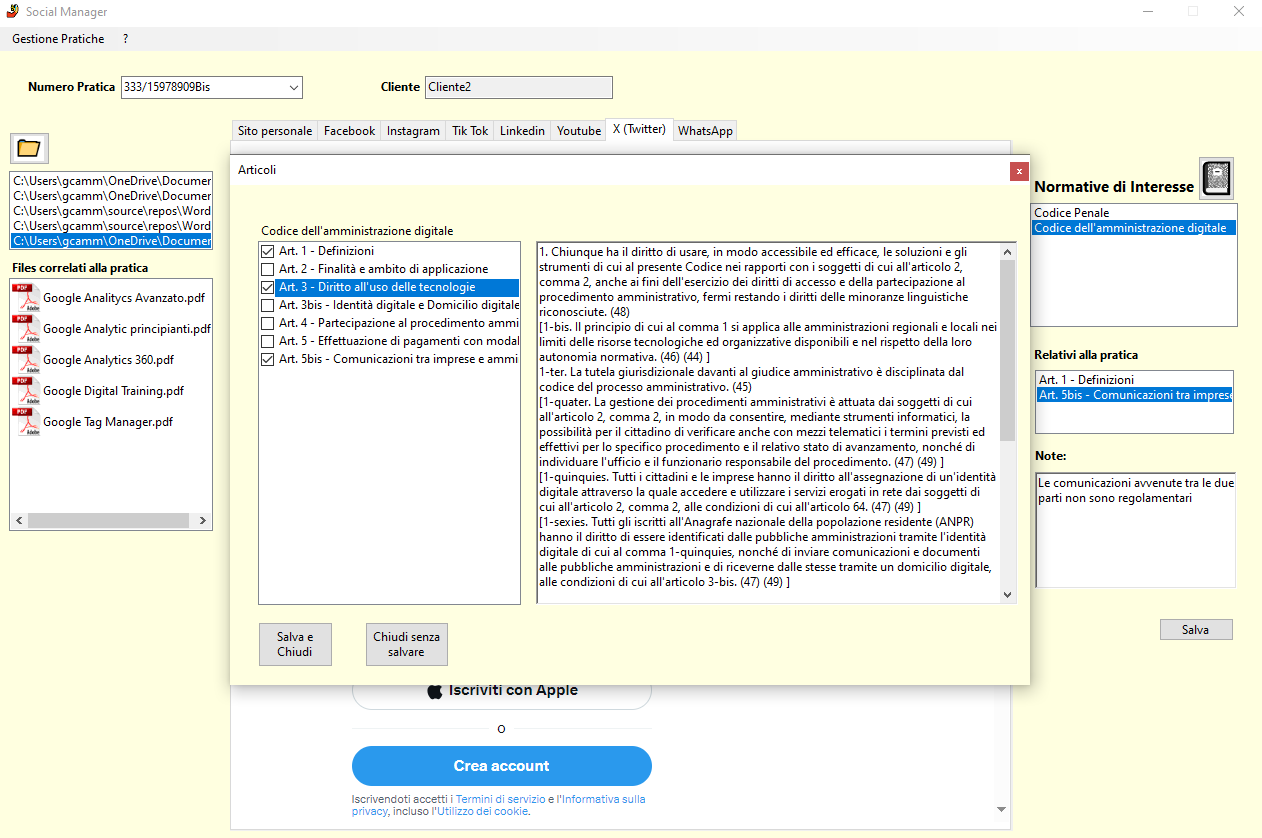
Task: Click Chiudi senza salvare button
Action: (x=406, y=644)
